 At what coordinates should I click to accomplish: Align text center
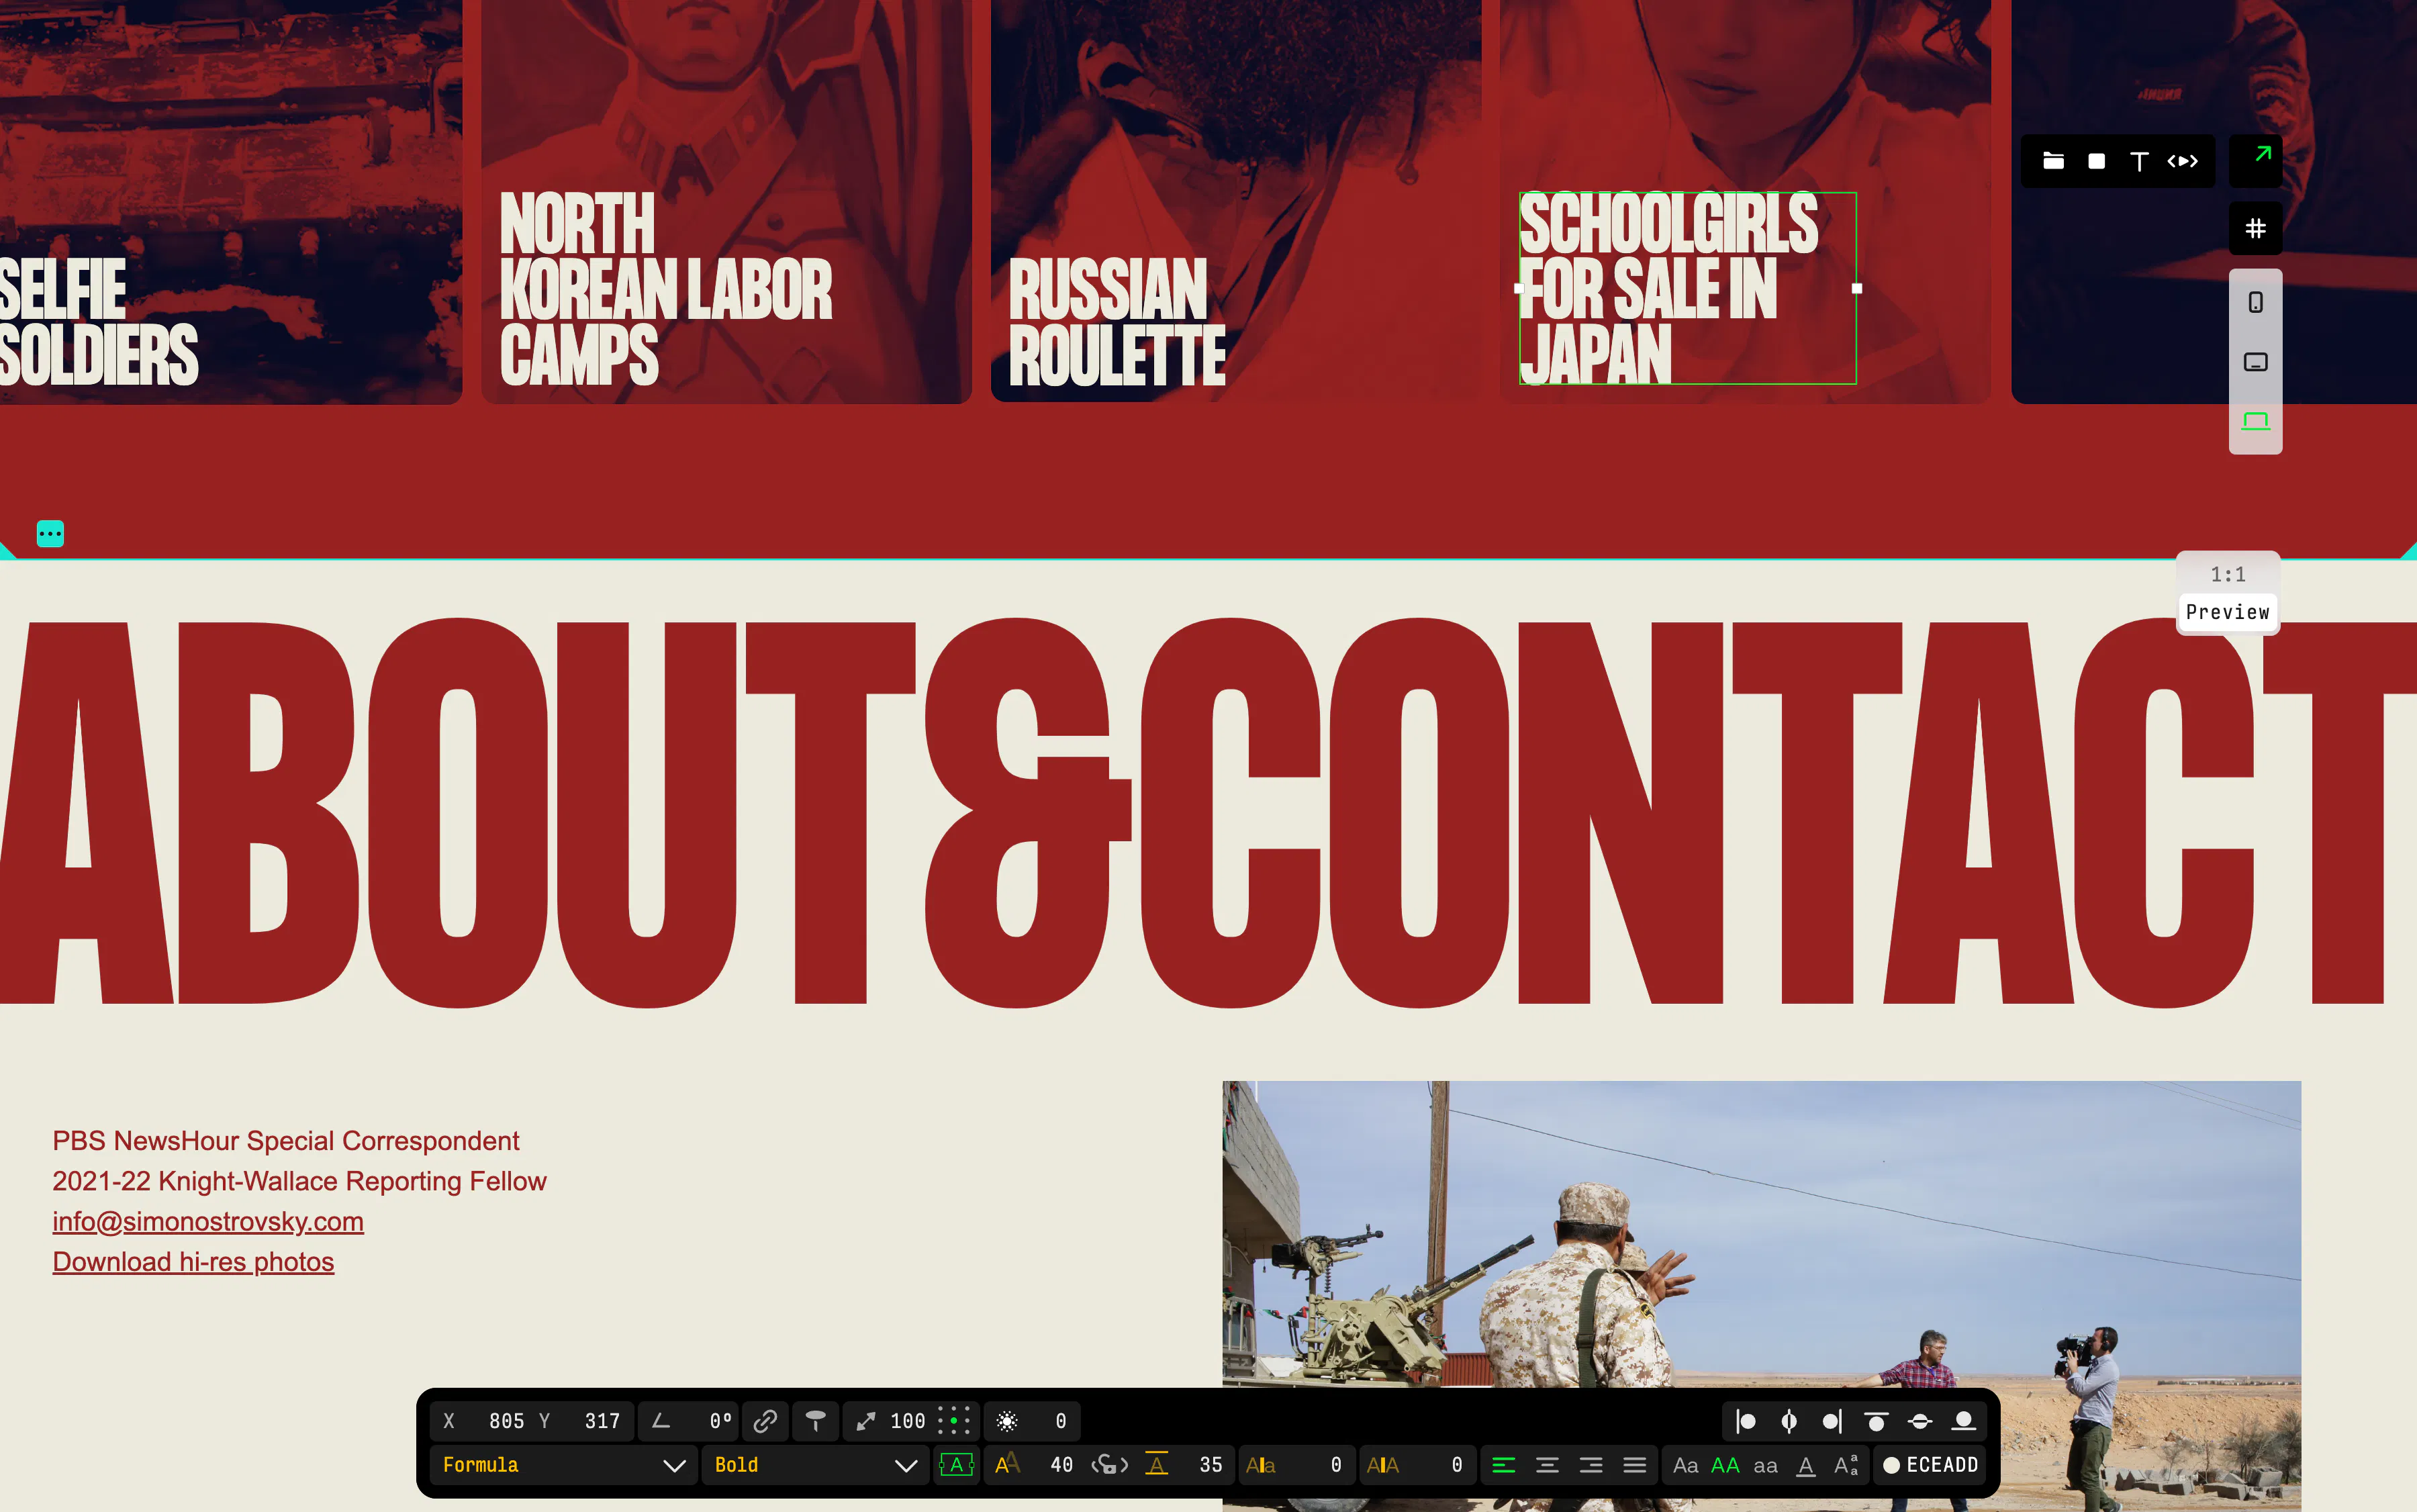point(1547,1465)
